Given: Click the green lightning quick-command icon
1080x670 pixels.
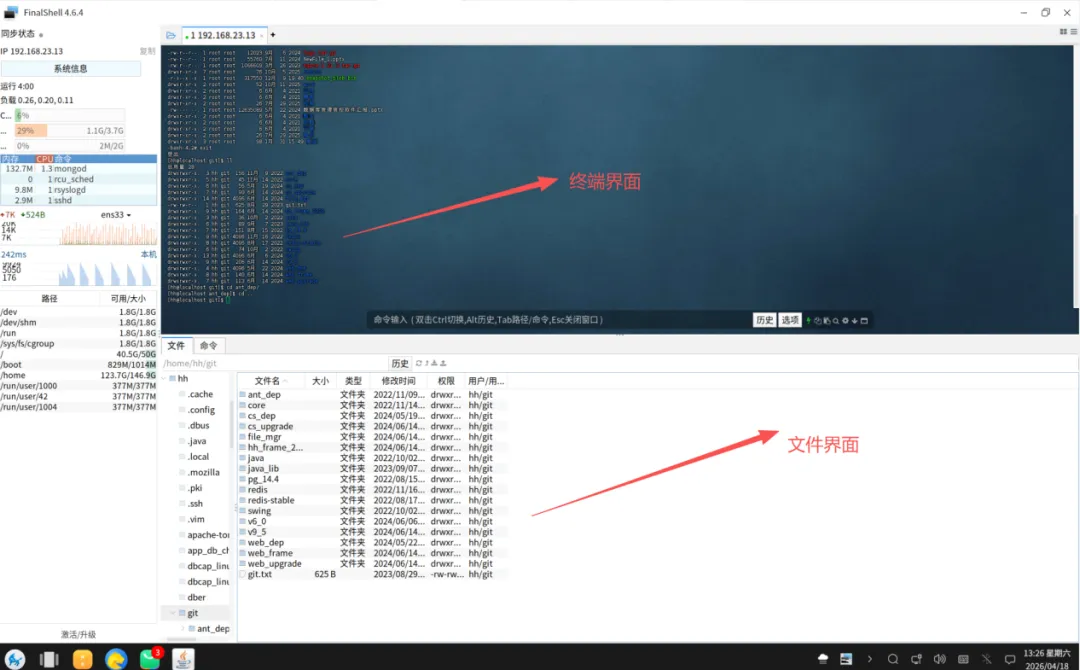Looking at the screenshot, I should click(809, 320).
